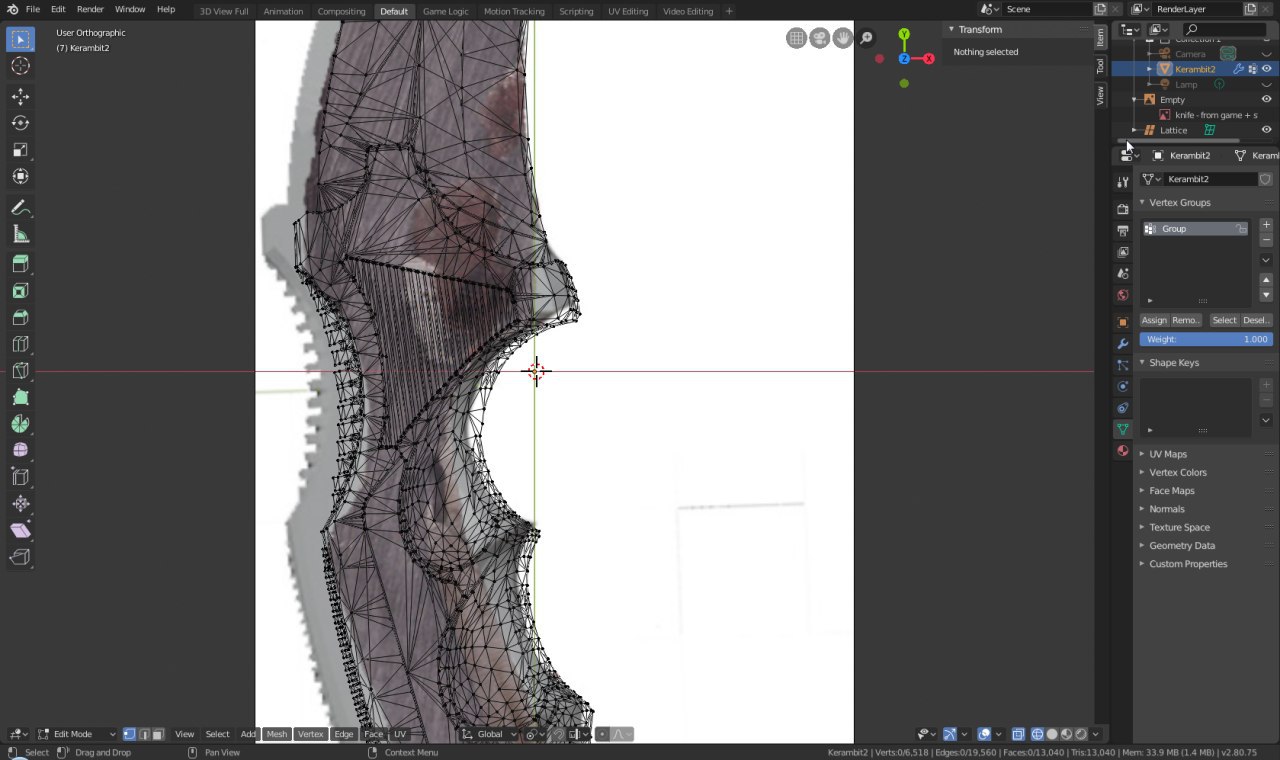Switch to the Scripting workspace tab
The height and width of the screenshot is (760, 1280).
coord(576,11)
